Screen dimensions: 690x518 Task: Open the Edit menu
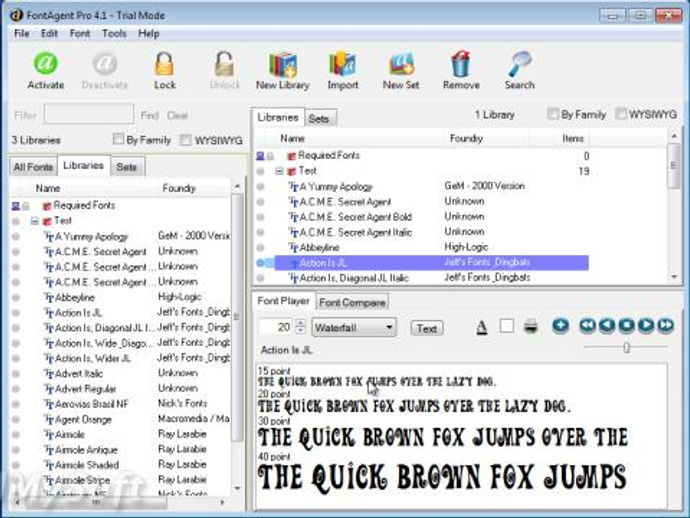coord(49,33)
